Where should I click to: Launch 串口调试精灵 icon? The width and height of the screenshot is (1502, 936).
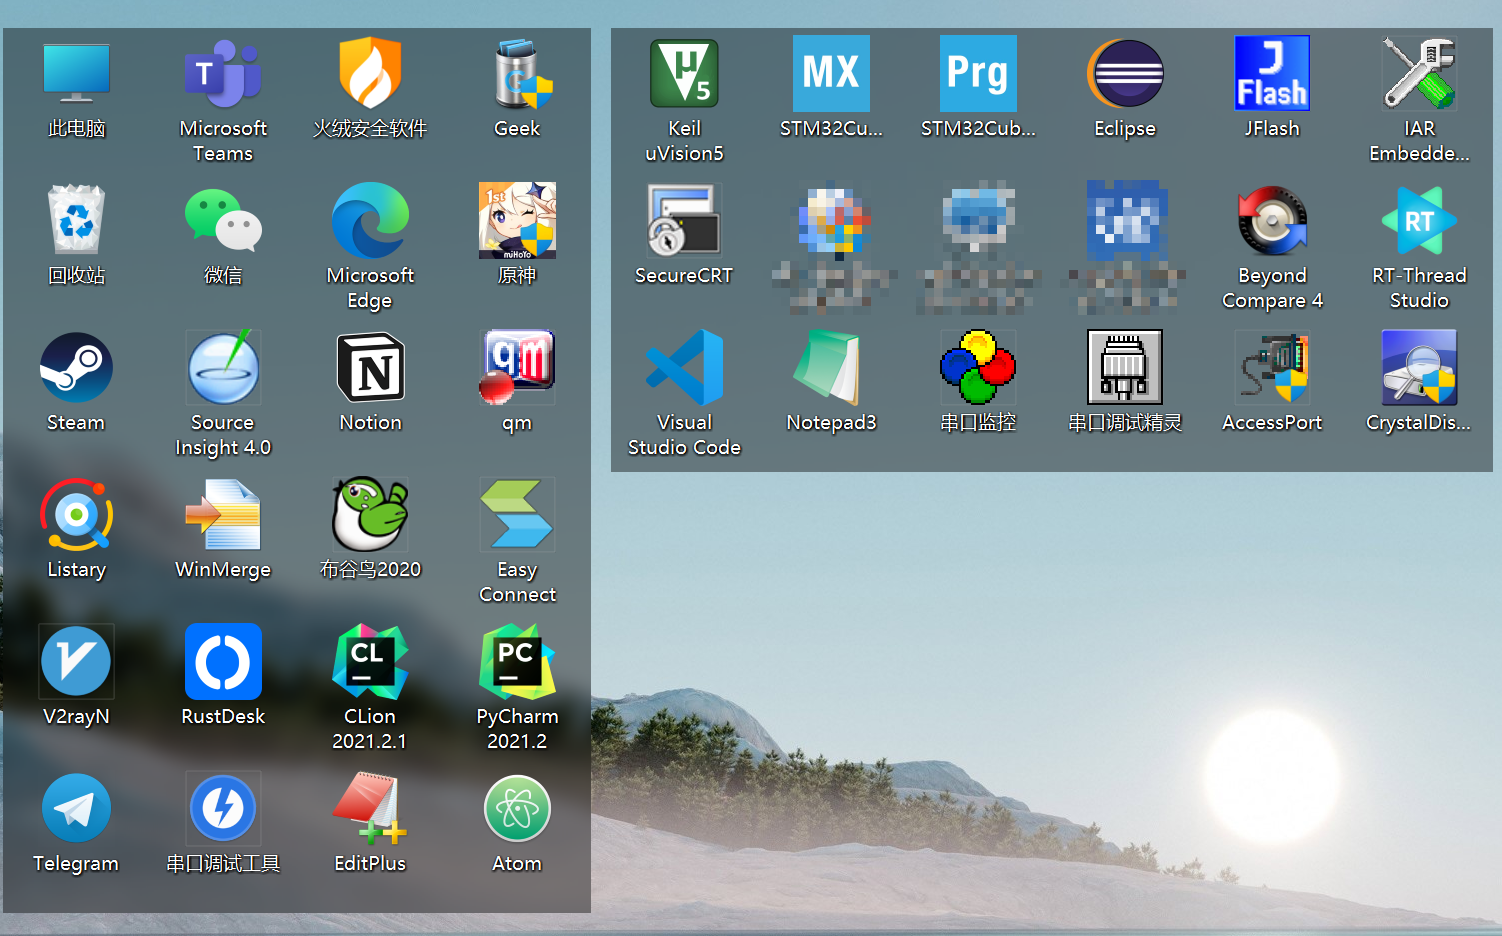(1125, 368)
